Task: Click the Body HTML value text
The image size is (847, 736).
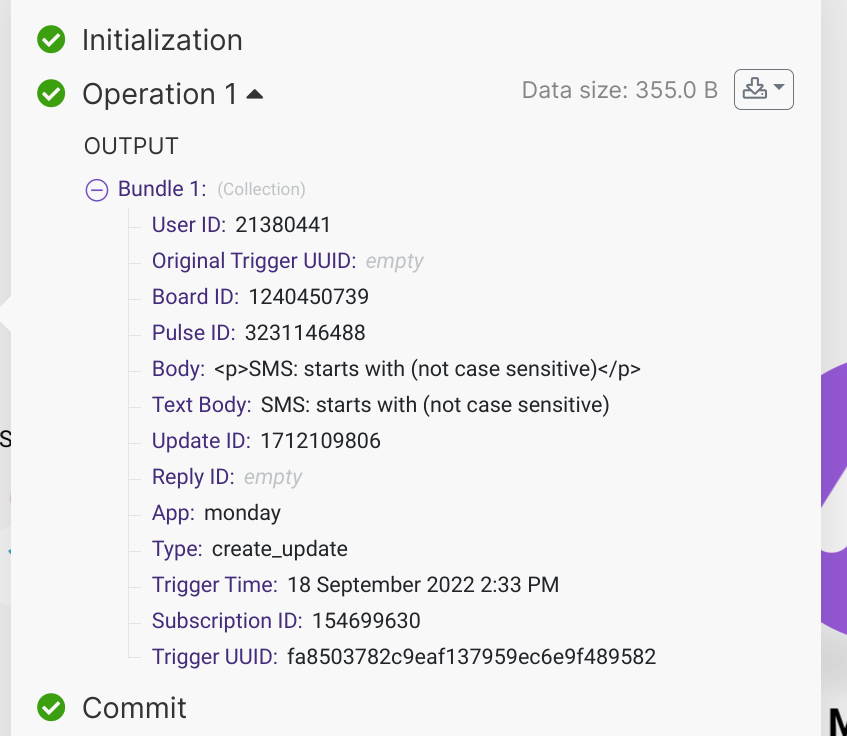Action: 427,369
